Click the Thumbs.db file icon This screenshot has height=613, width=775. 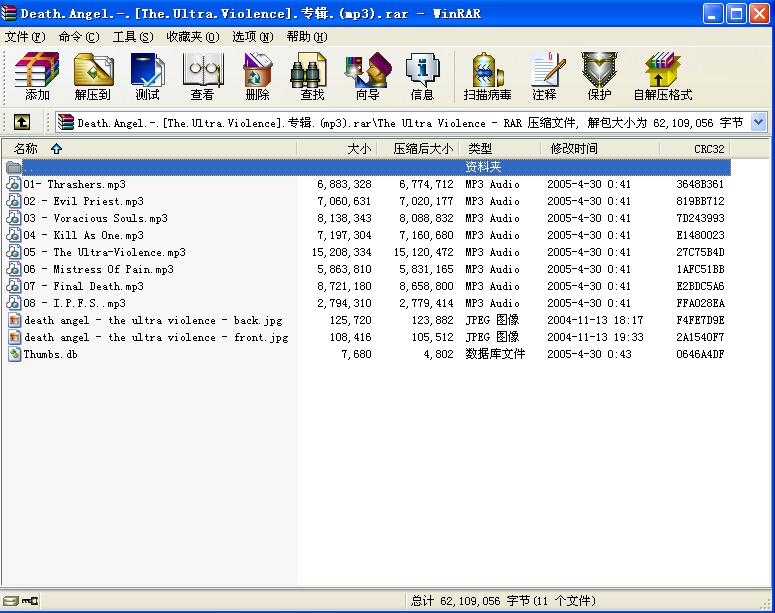[15, 354]
